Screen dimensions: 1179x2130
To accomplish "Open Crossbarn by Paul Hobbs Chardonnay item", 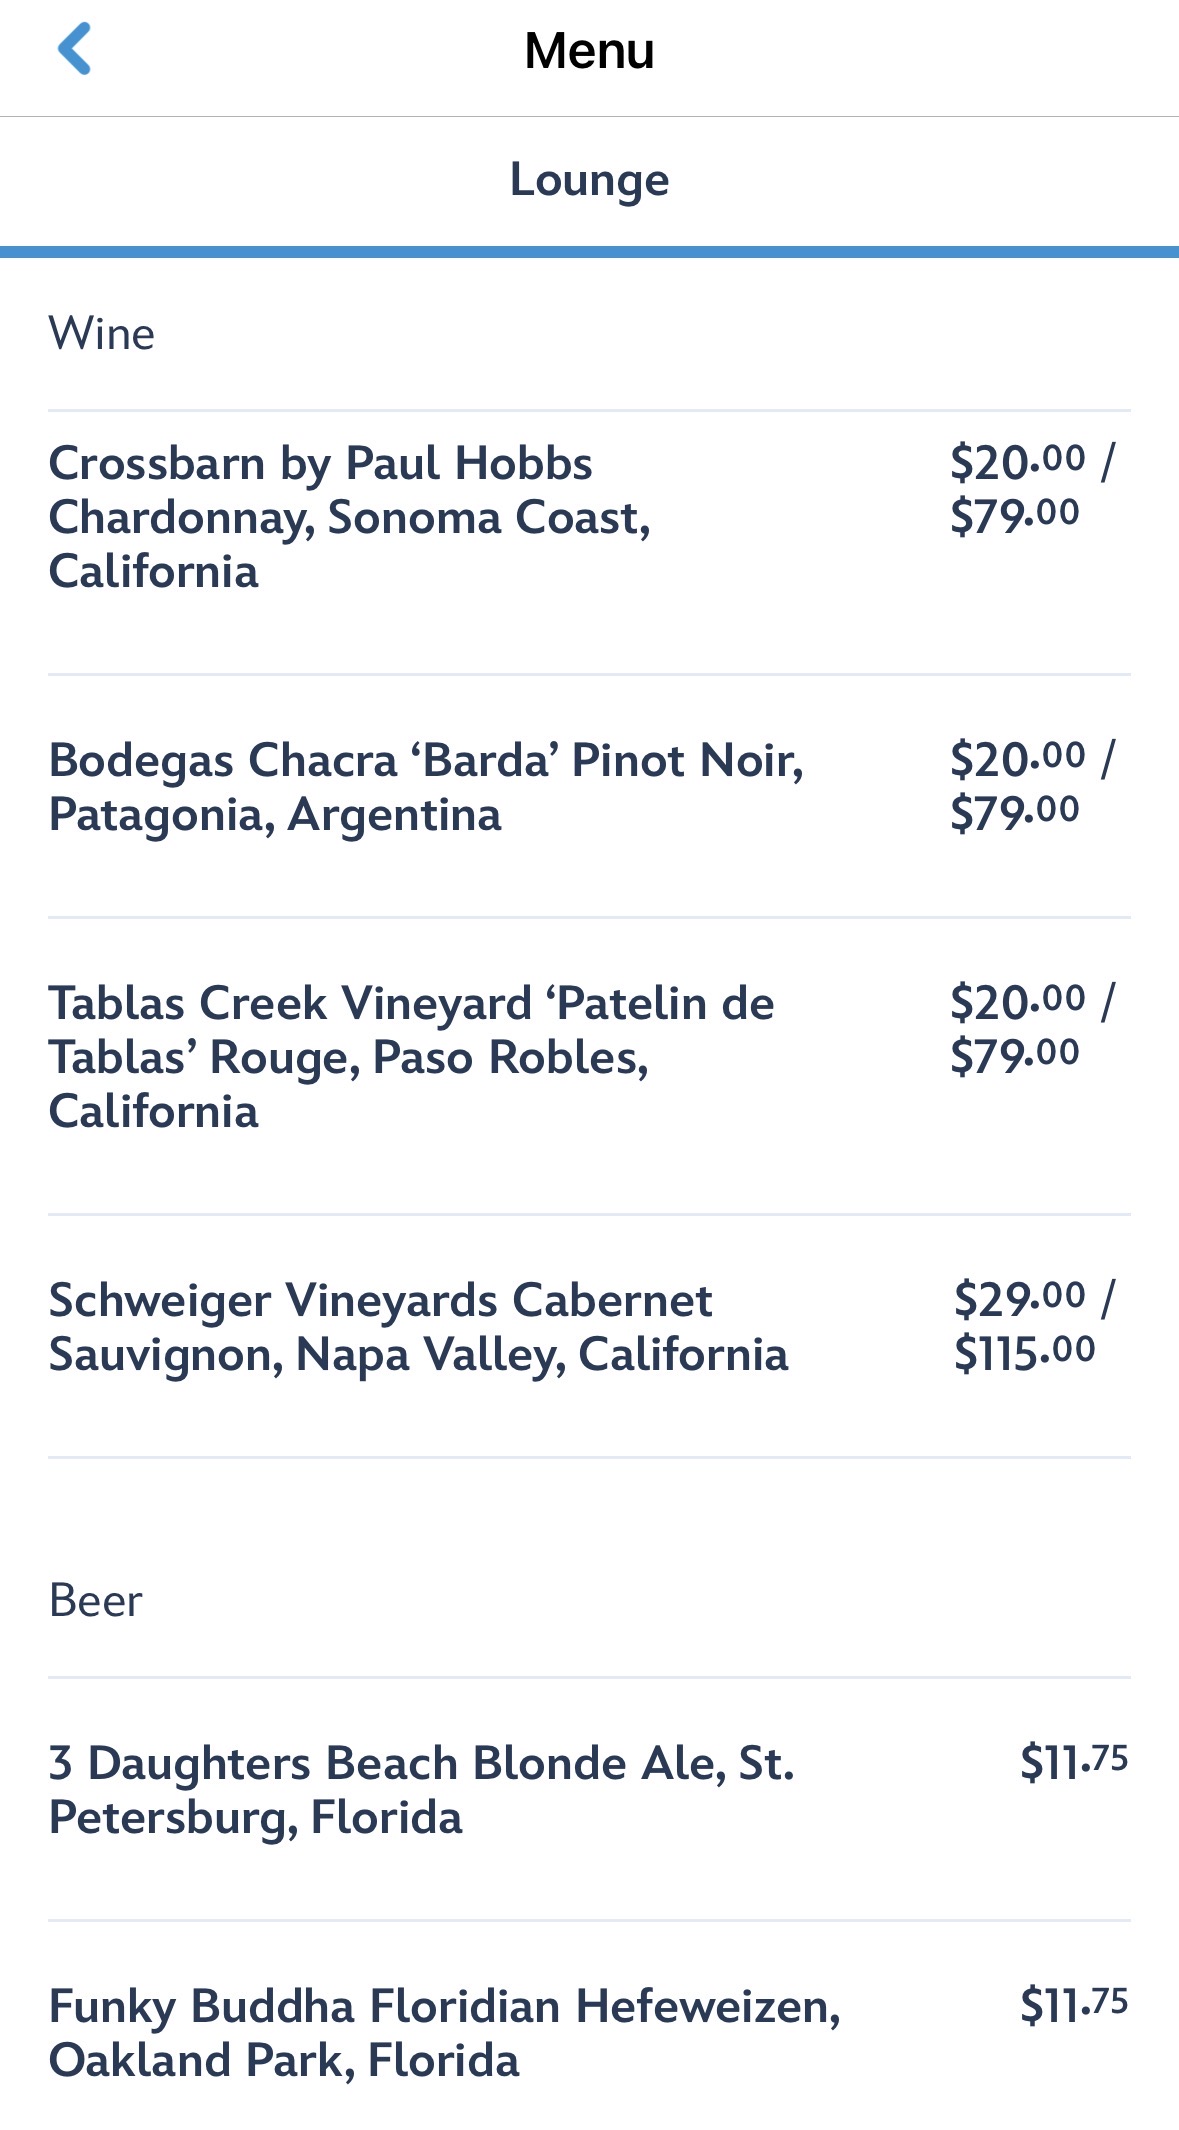I will point(350,517).
